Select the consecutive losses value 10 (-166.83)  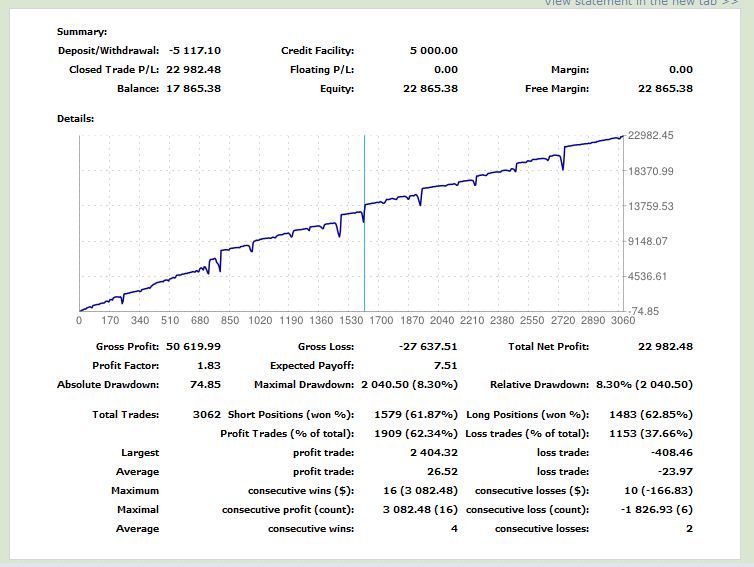click(658, 491)
